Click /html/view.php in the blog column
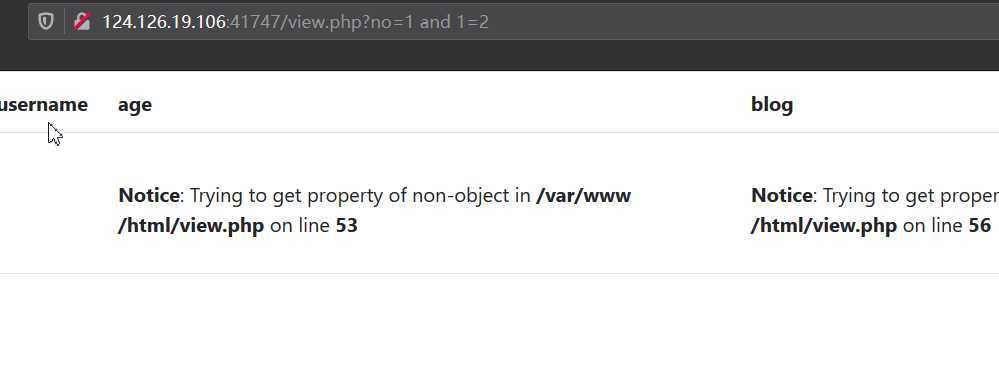Viewport: 999px width, 378px height. click(x=824, y=226)
